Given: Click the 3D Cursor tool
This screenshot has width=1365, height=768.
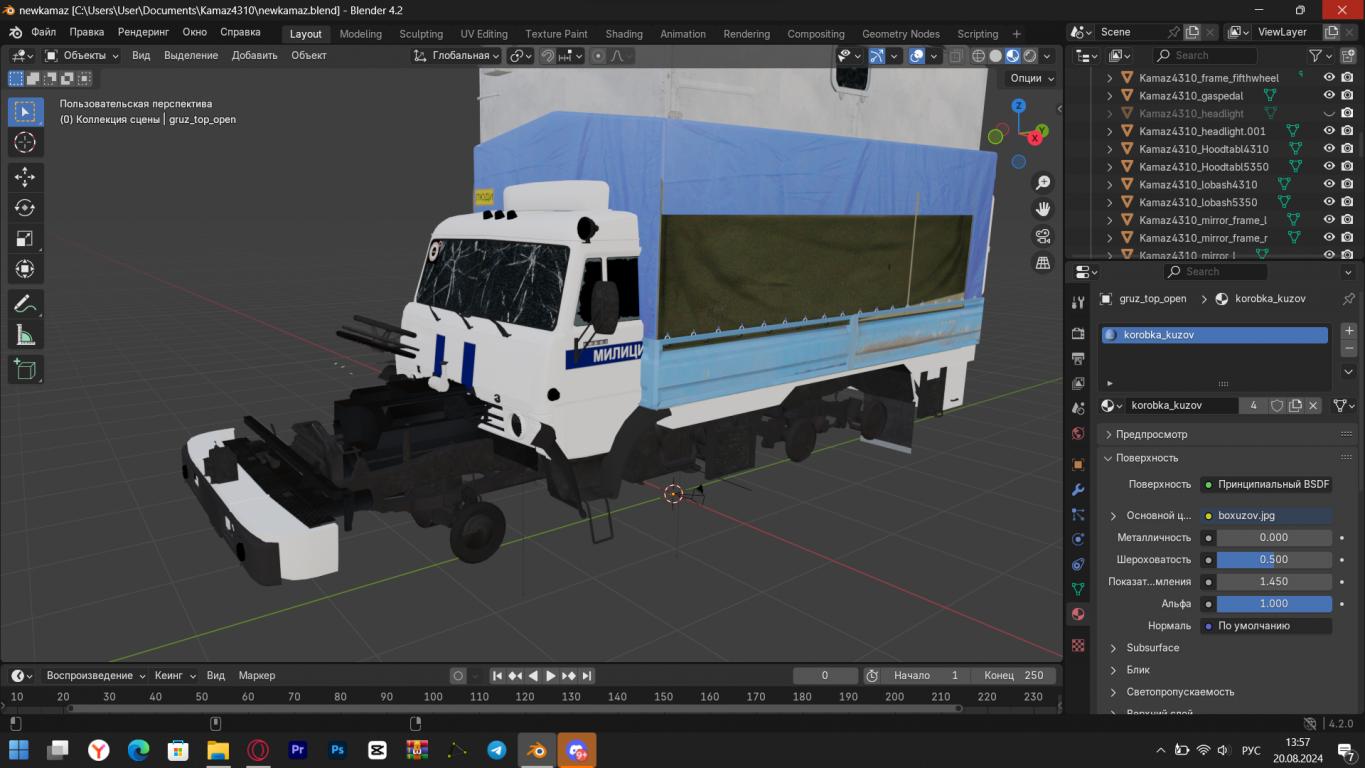Looking at the screenshot, I should [x=25, y=143].
